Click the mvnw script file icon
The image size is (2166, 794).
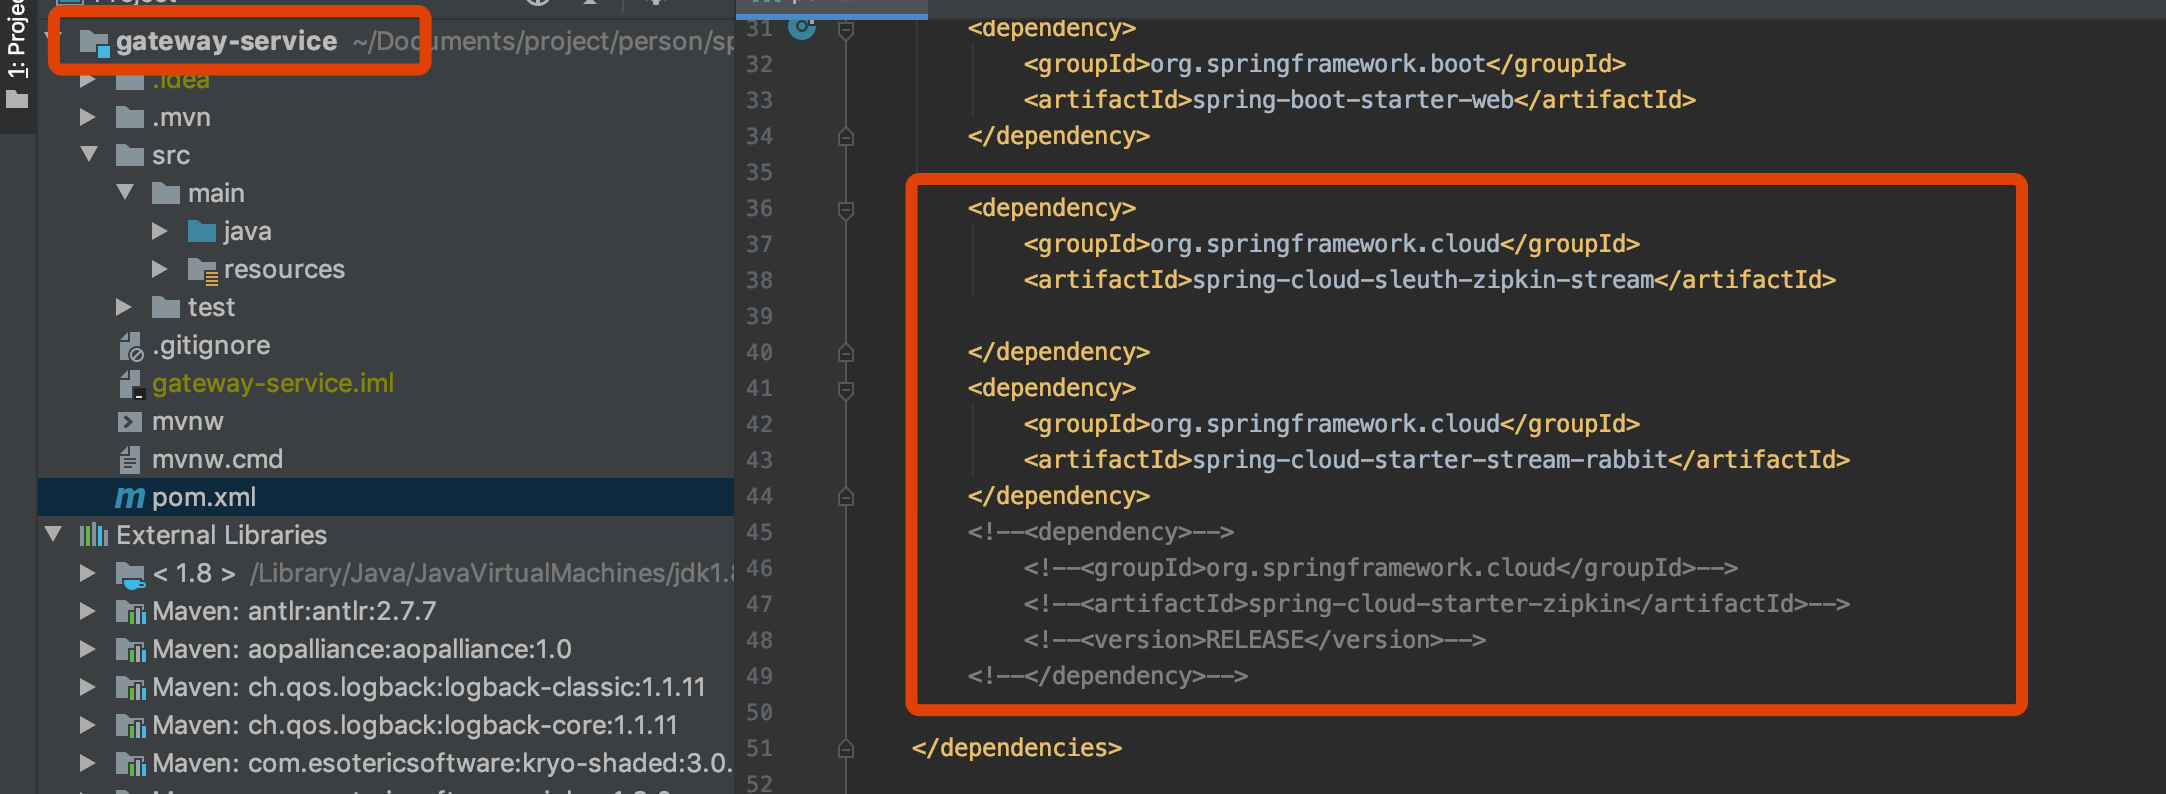coord(130,421)
